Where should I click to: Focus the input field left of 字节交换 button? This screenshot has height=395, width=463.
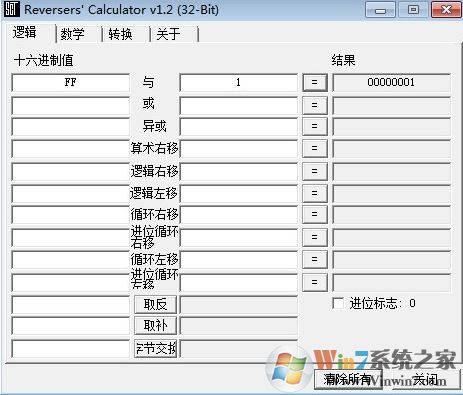(70, 349)
